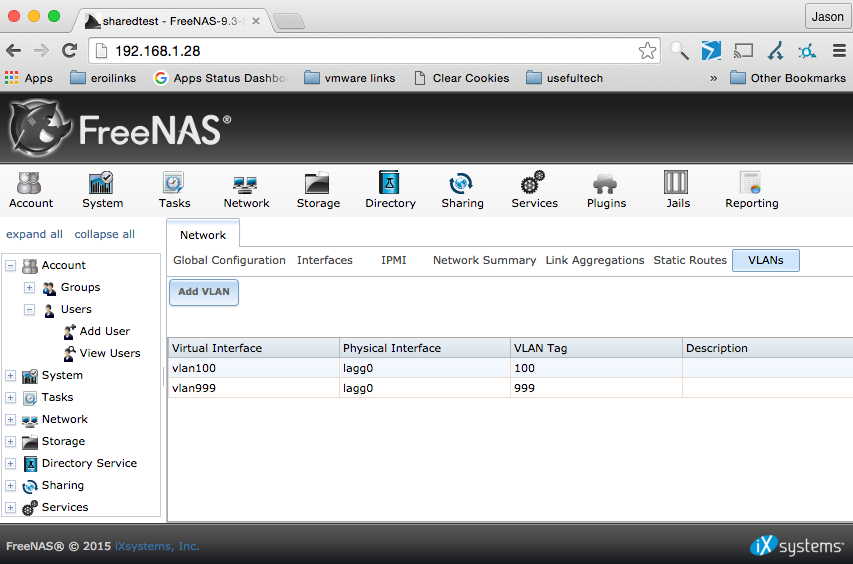The height and width of the screenshot is (564, 853).
Task: Click the View Users tree icon
Action: click(x=69, y=354)
